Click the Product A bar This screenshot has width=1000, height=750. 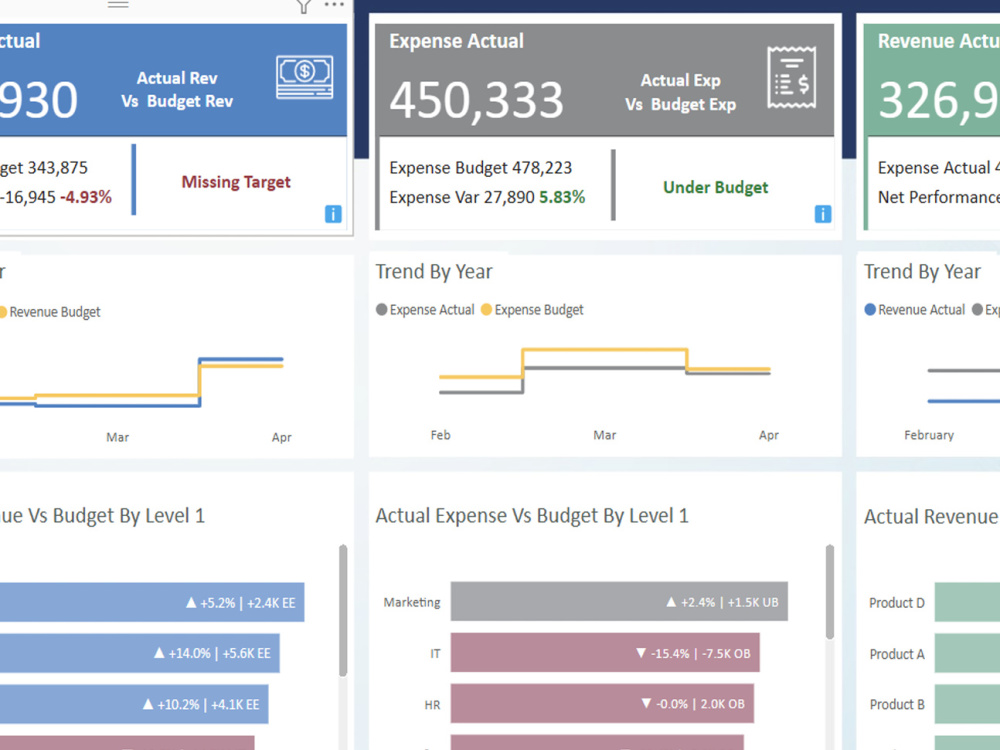[967, 653]
